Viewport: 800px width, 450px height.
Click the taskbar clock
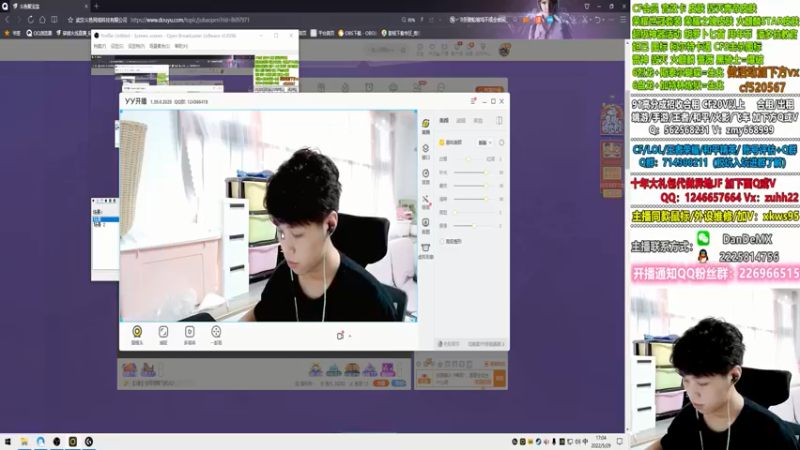(601, 441)
